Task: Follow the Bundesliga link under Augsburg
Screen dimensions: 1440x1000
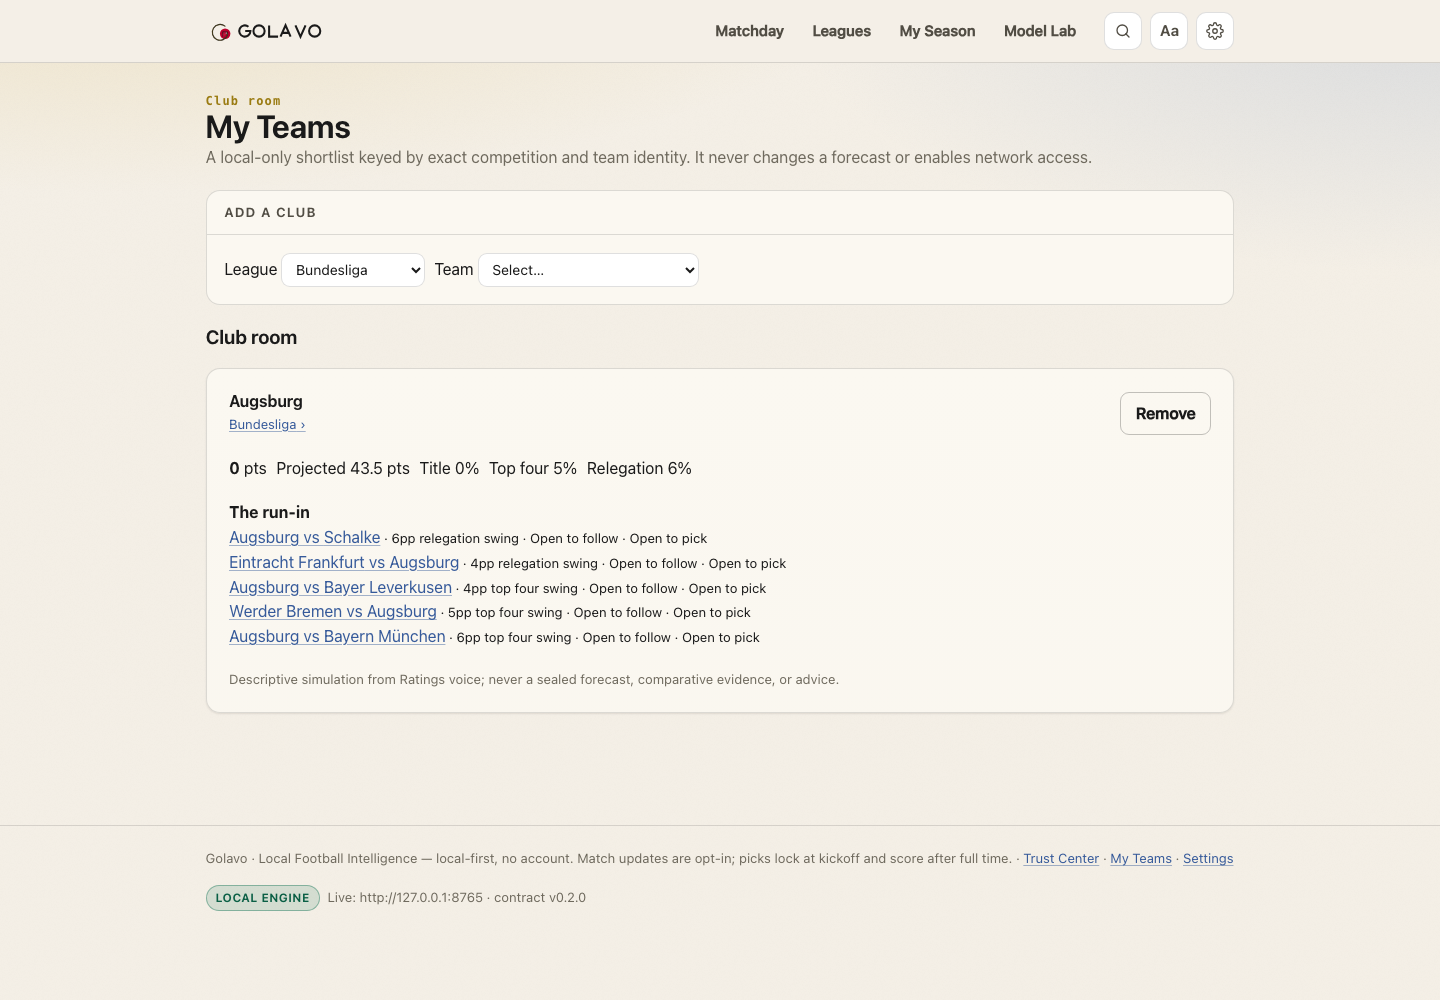Action: coord(267,425)
